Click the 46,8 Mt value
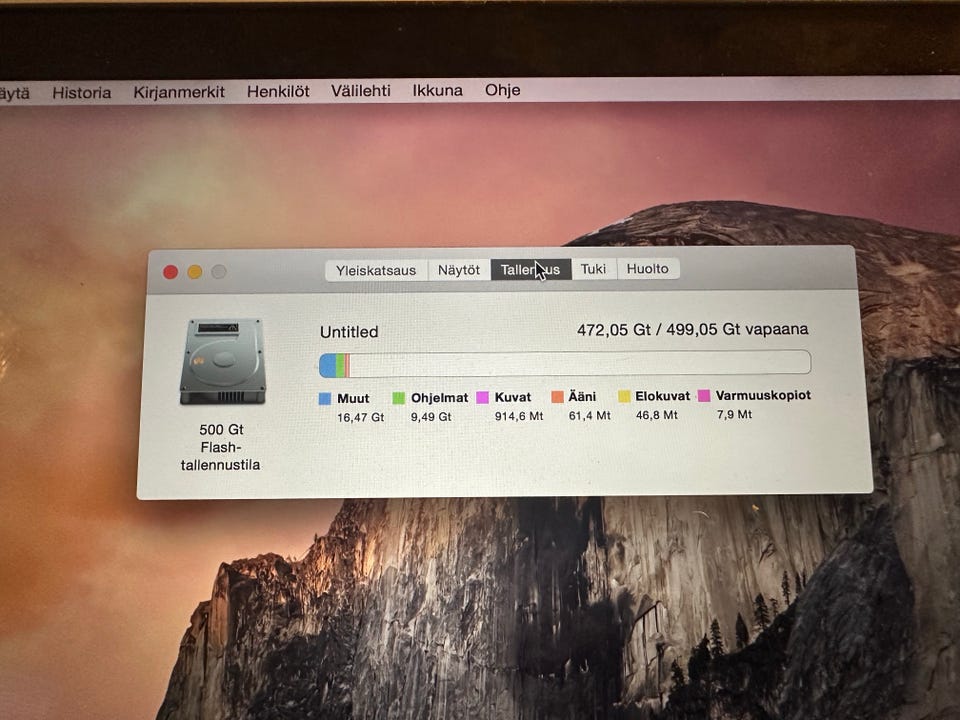 click(656, 415)
